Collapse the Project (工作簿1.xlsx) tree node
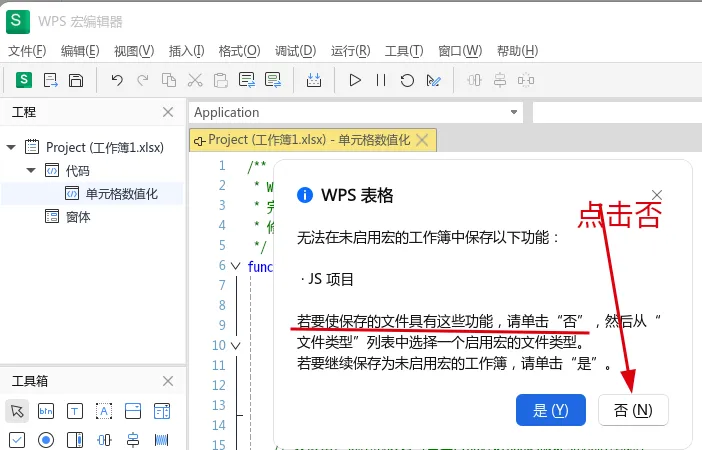This screenshot has height=450, width=702. [11, 147]
